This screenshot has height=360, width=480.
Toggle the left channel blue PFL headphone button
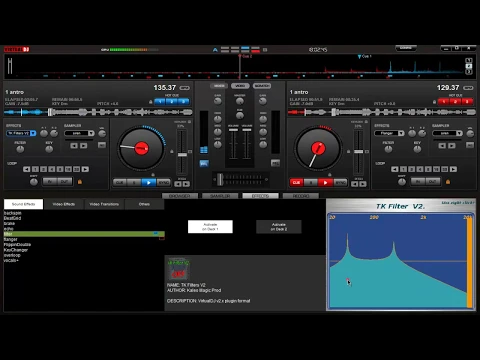click(204, 163)
